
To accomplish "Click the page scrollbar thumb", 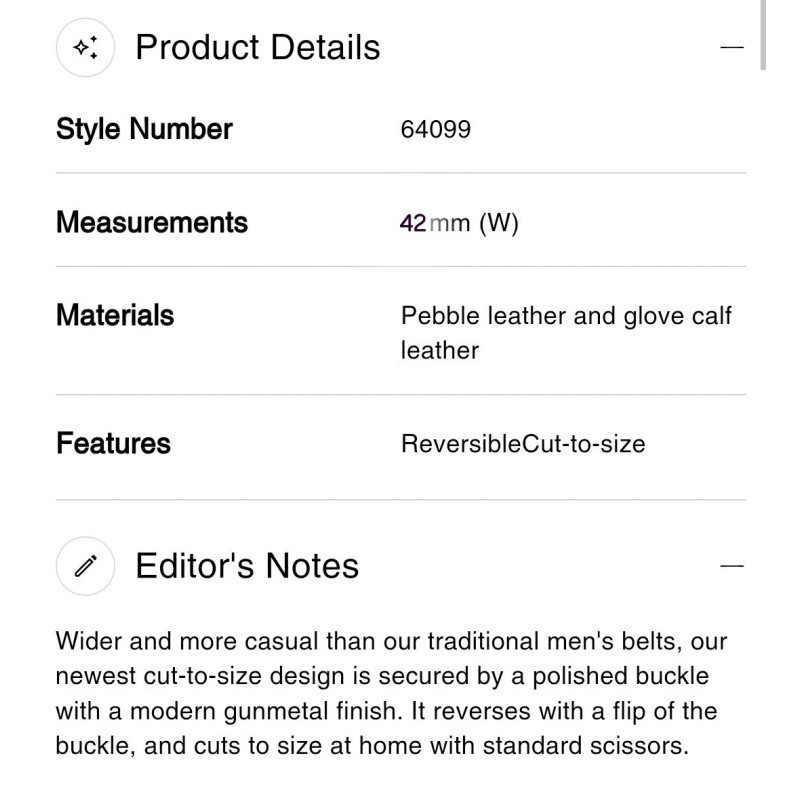I will [764, 35].
